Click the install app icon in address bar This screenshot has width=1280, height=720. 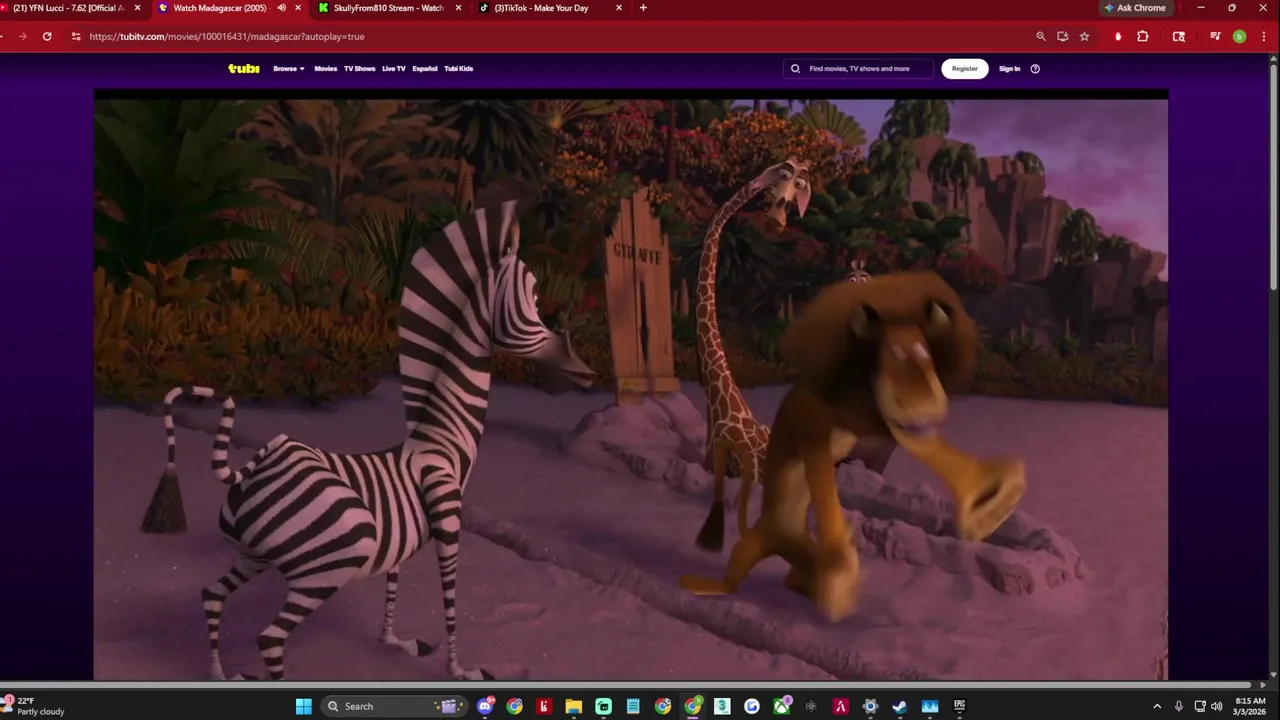[1063, 36]
